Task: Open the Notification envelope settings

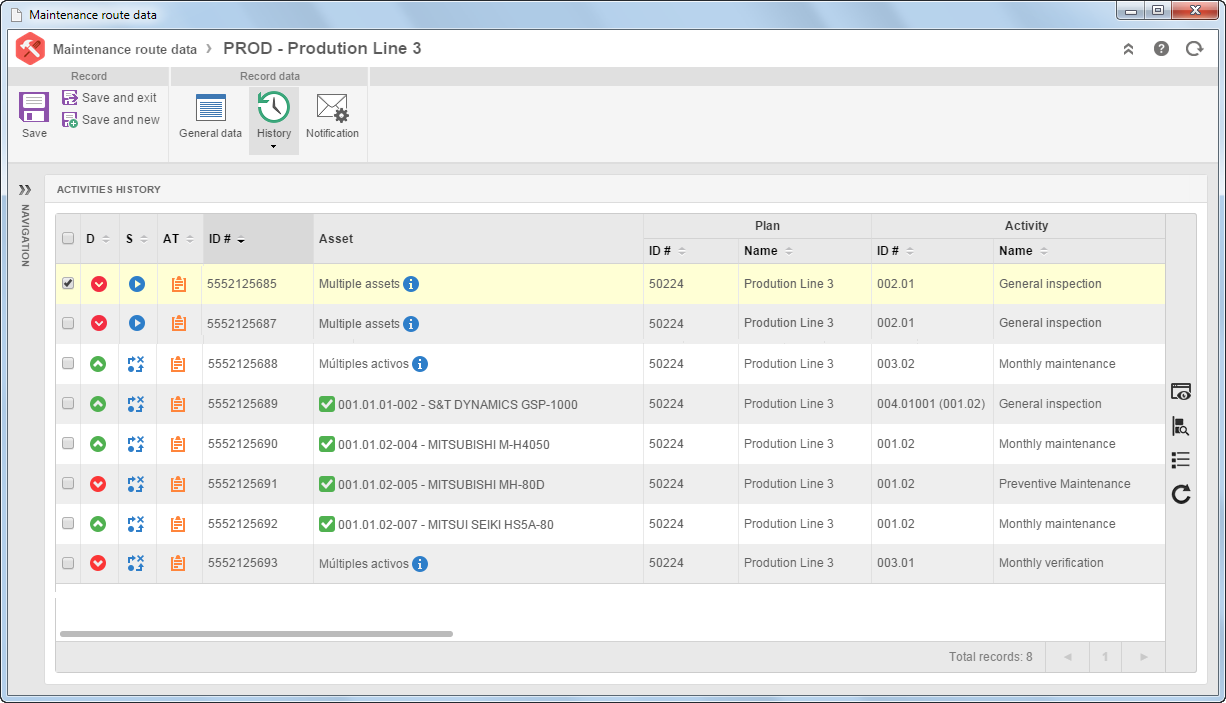Action: pyautogui.click(x=332, y=116)
